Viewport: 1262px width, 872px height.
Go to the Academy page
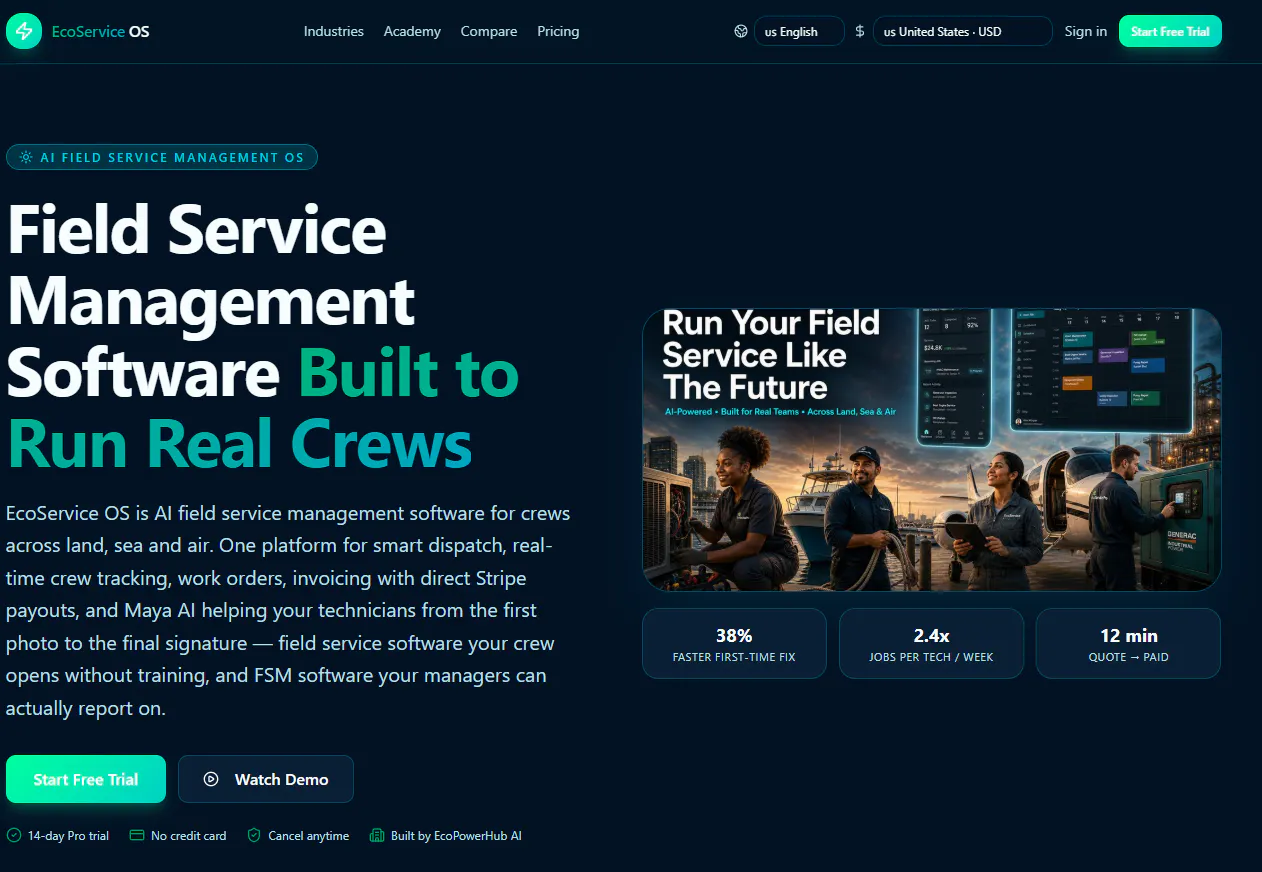click(412, 31)
